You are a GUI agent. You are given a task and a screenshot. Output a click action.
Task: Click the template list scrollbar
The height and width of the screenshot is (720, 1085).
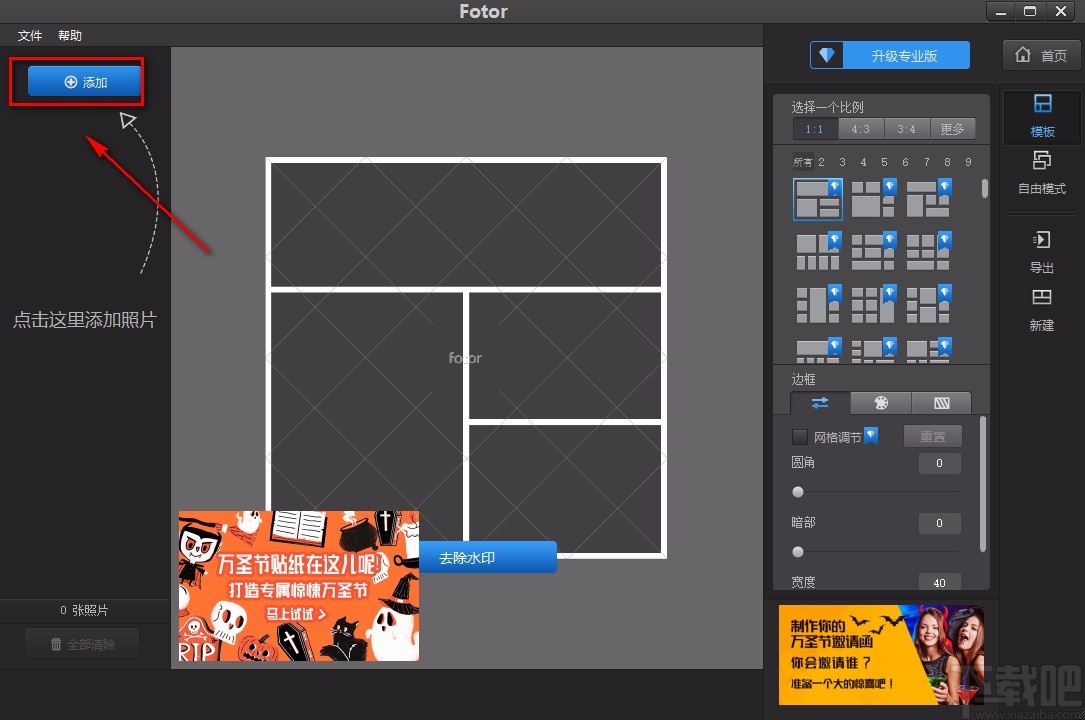point(985,188)
